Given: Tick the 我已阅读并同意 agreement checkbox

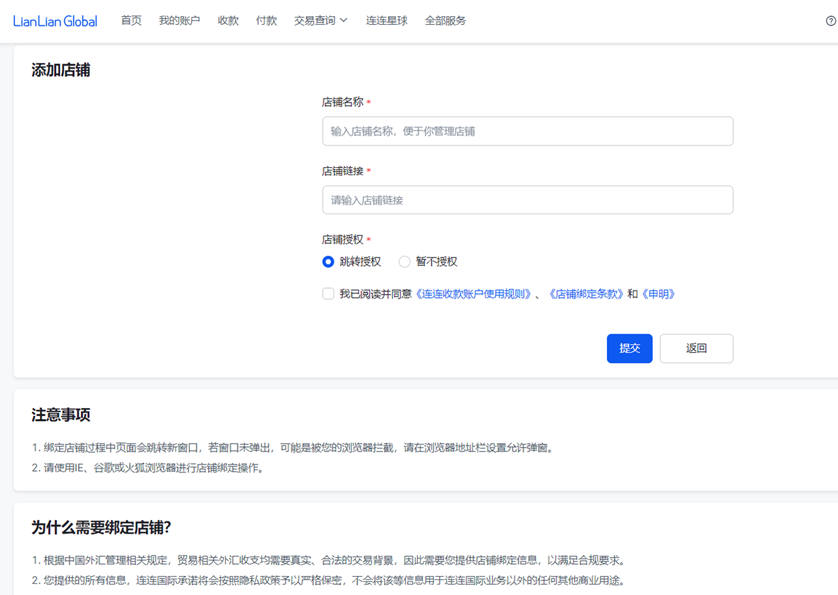Looking at the screenshot, I should point(328,294).
